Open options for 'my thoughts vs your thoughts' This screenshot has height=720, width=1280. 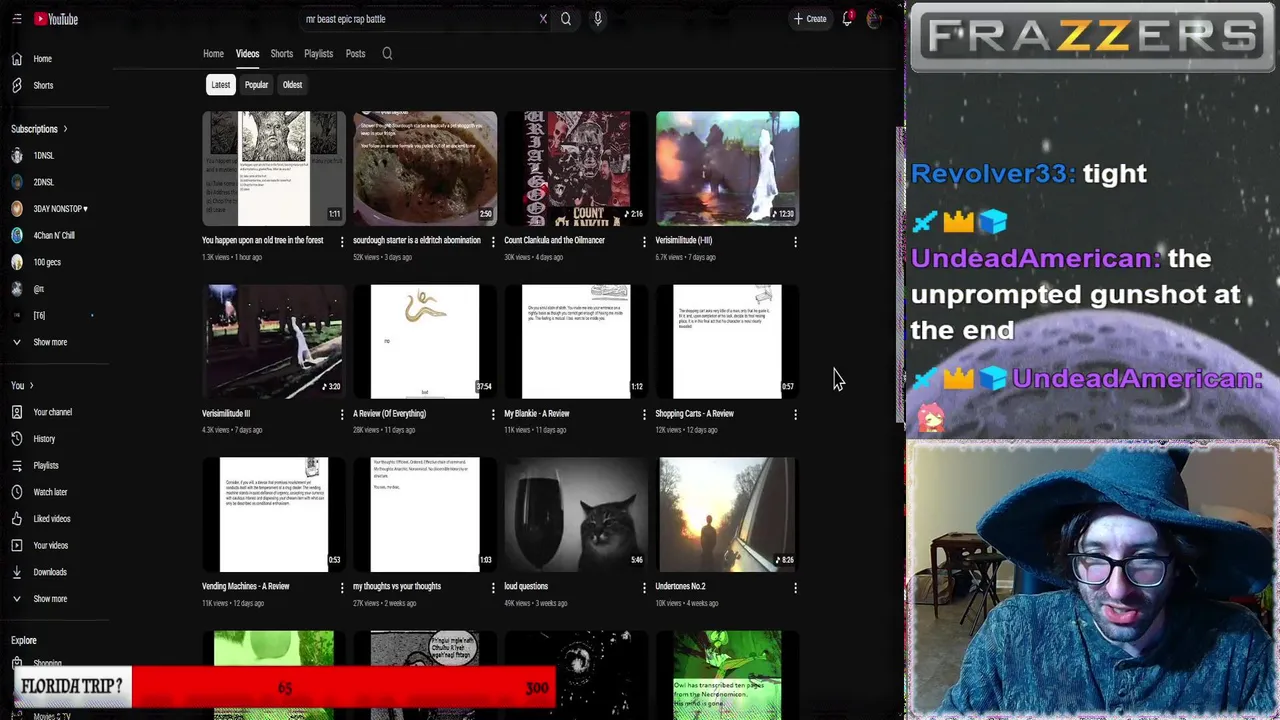click(x=493, y=587)
